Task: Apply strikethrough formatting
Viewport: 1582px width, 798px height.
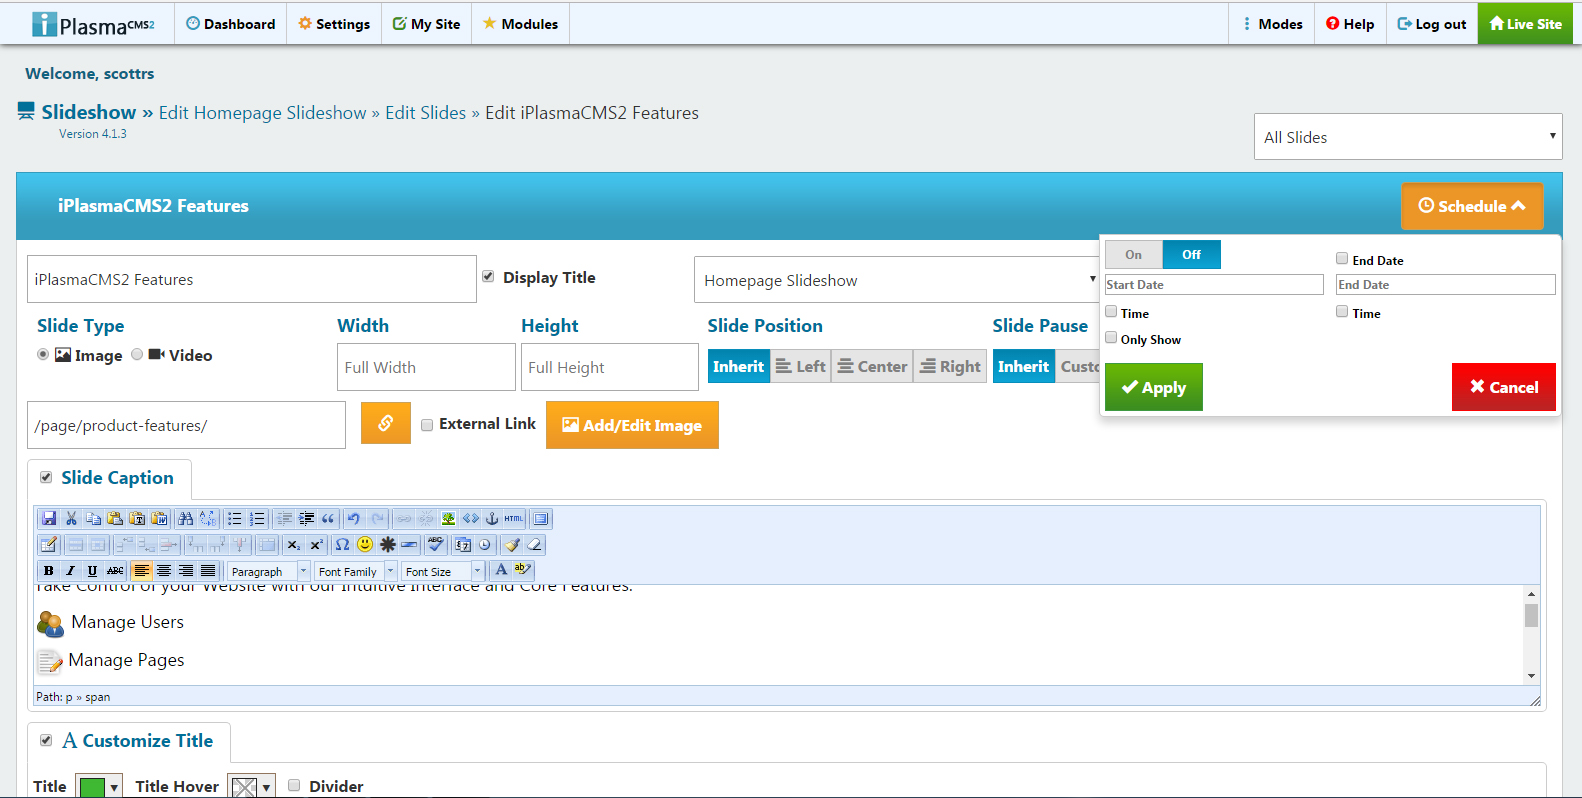Action: click(115, 570)
